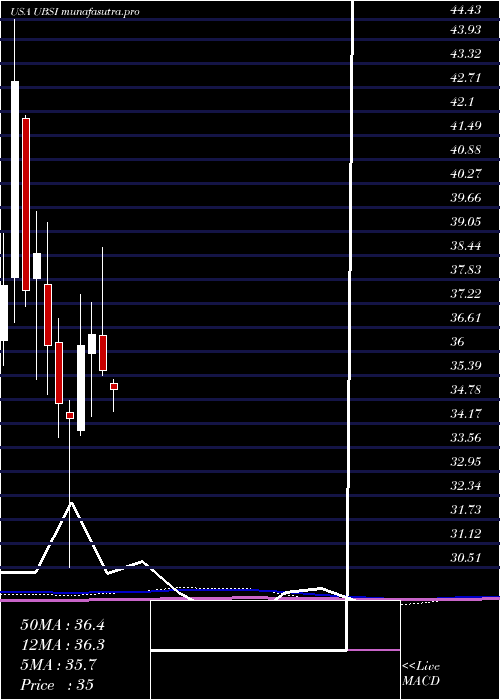This screenshot has height=700, width=500.
Task: Click the 31.73 price axis label
Action: point(465,510)
